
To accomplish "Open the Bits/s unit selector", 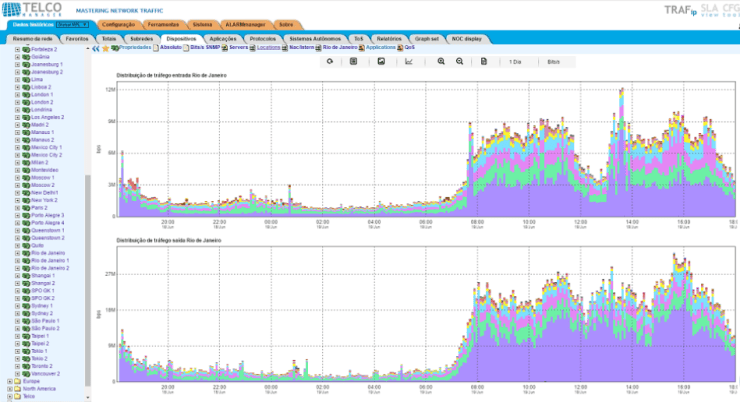I will click(x=554, y=62).
